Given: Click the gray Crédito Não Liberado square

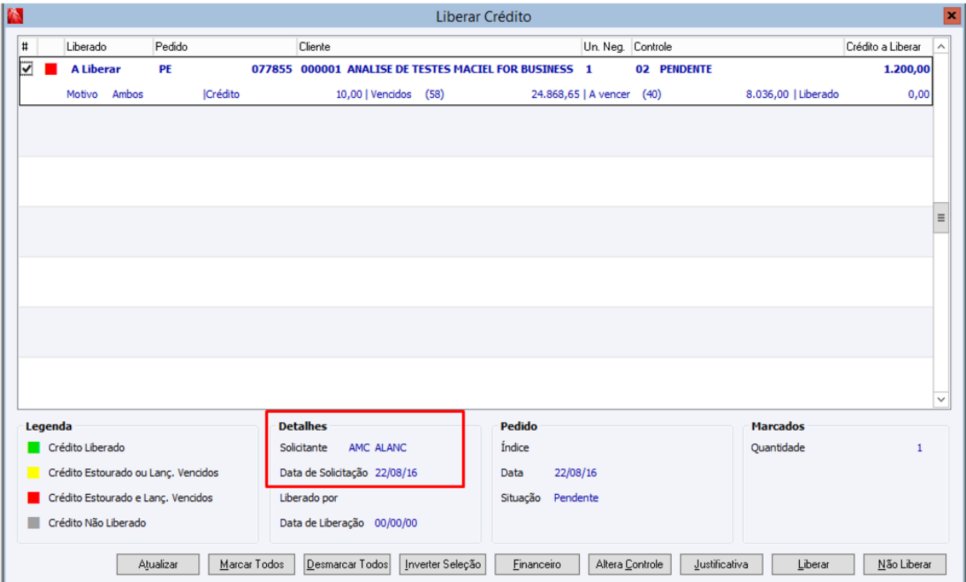Looking at the screenshot, I should pos(34,523).
